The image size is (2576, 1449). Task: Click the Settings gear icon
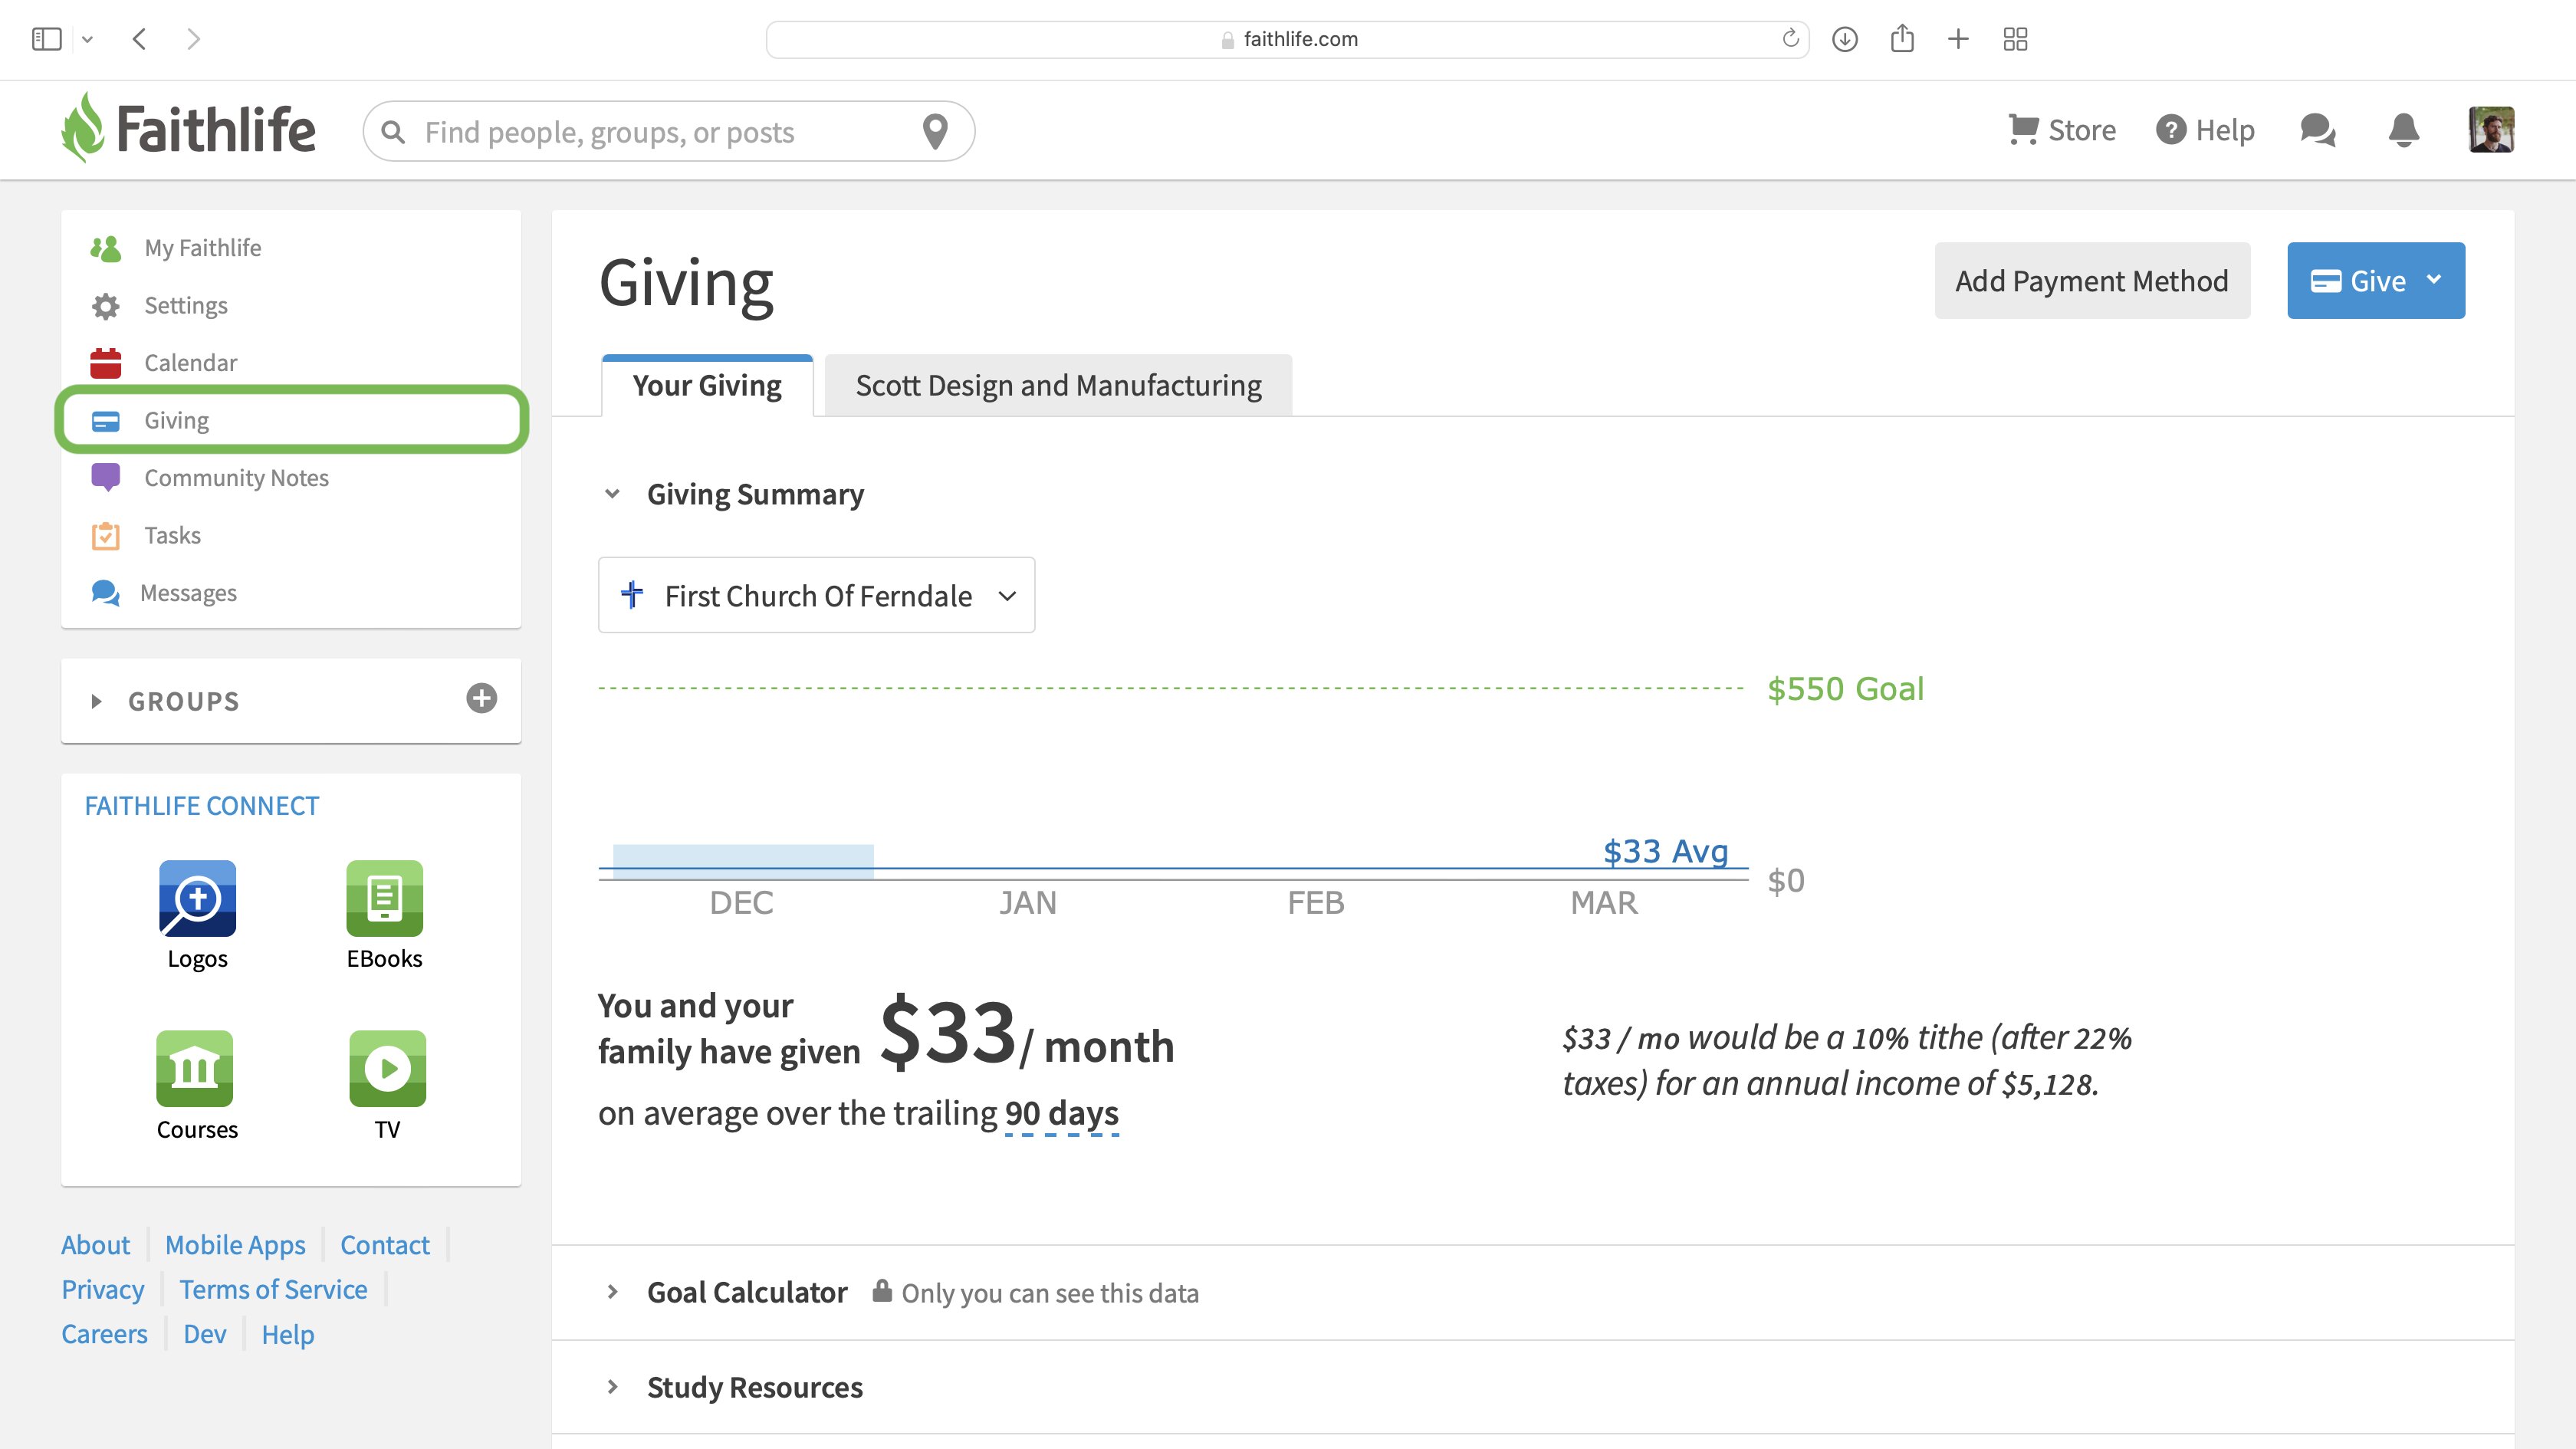pos(105,306)
